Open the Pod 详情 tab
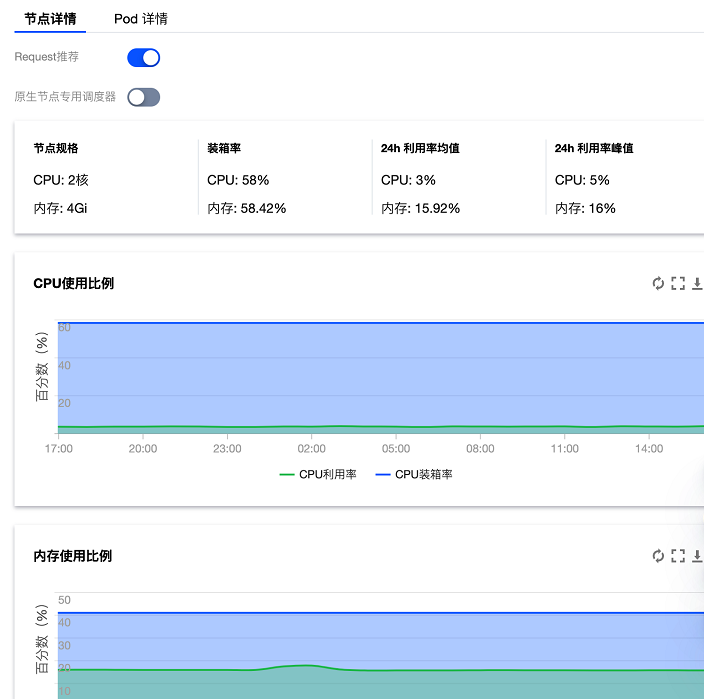Image resolution: width=704 pixels, height=699 pixels. (141, 18)
